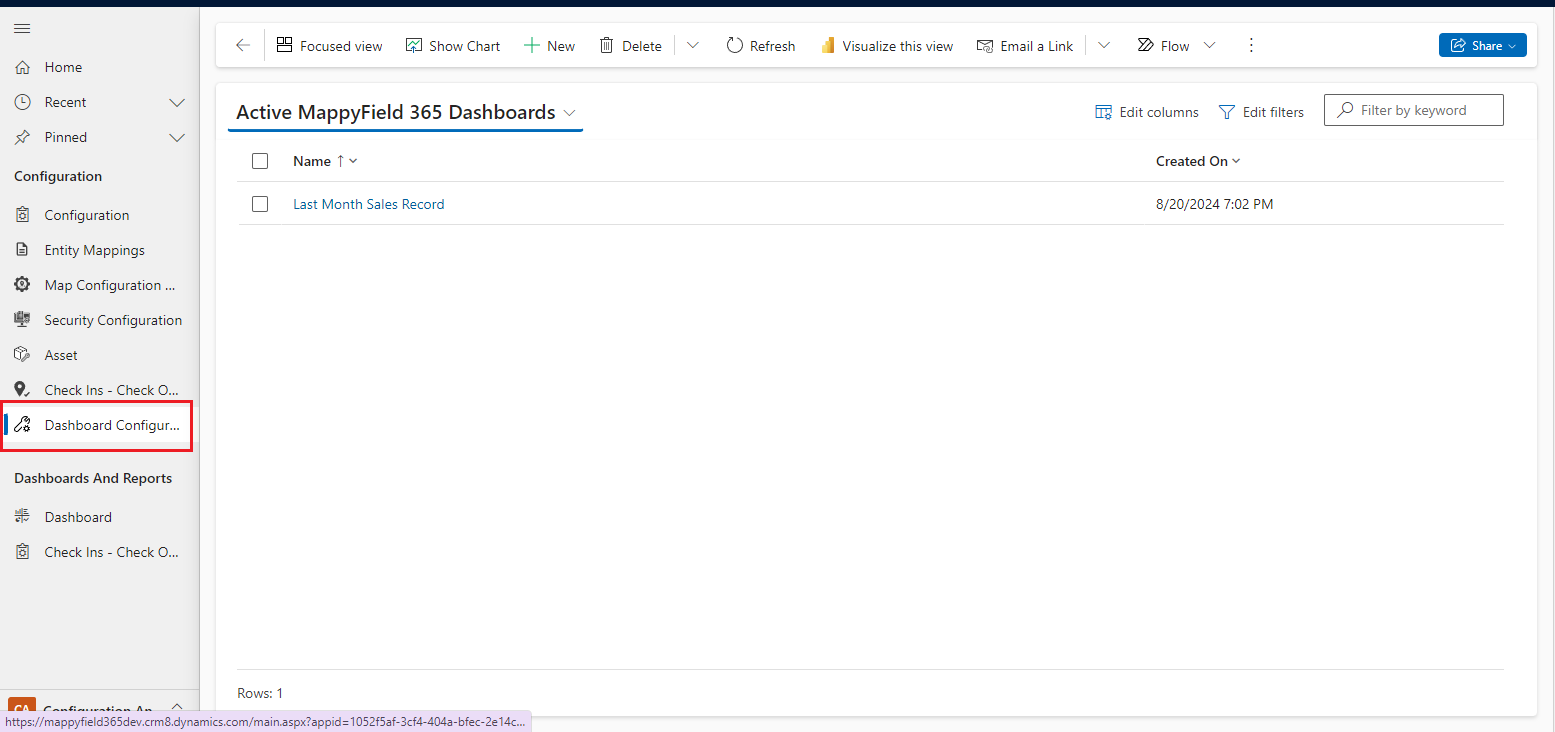The image size is (1555, 732).
Task: Click the Entity Mappings document icon
Action: [x=22, y=250]
